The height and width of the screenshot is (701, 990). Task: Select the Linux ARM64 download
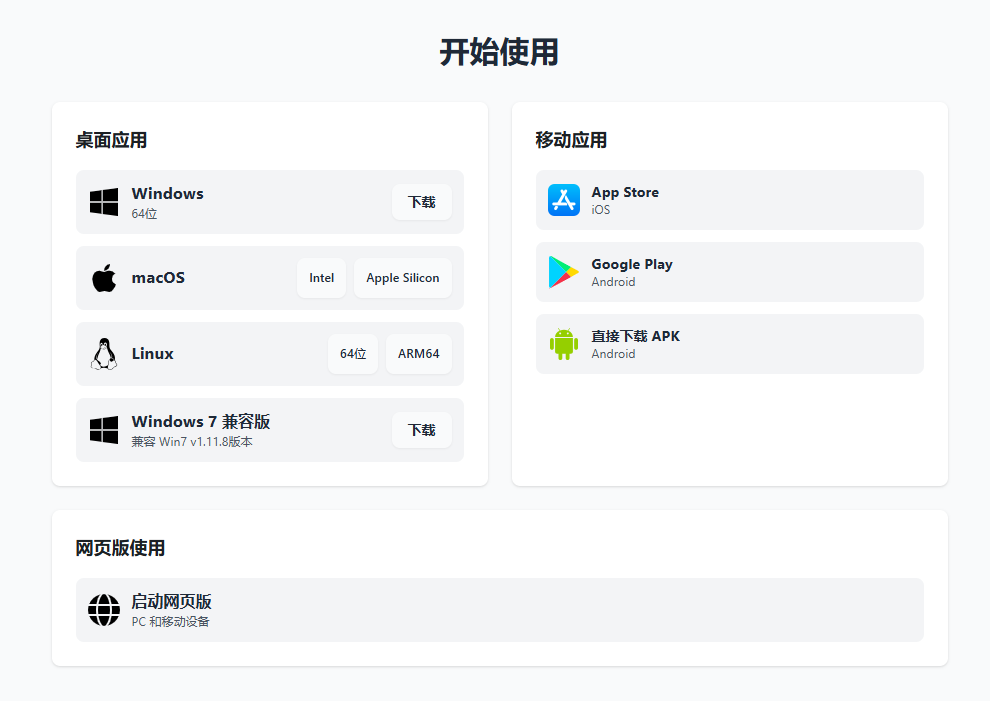tap(419, 354)
